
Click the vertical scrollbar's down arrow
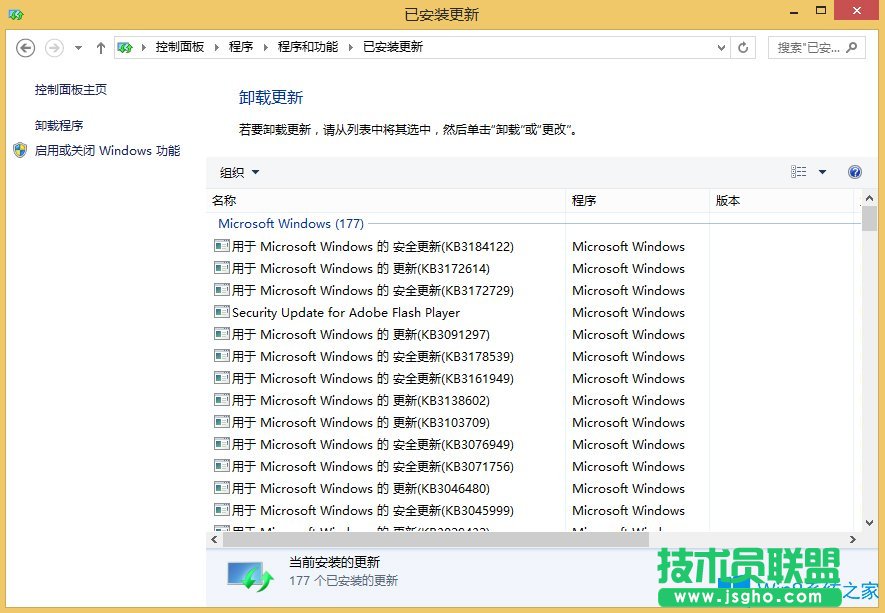[869, 522]
